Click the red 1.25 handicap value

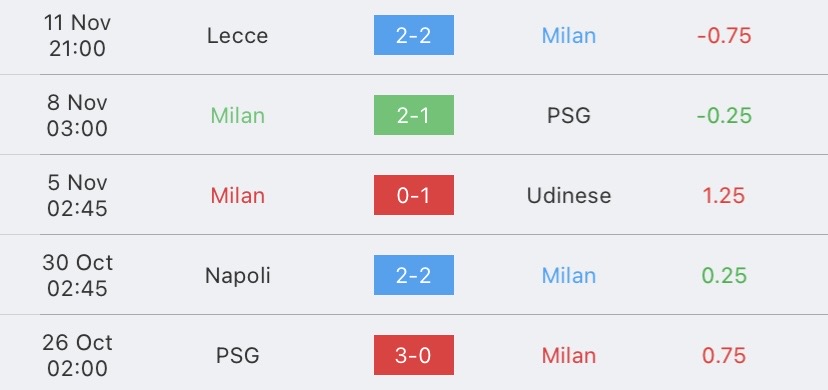pos(724,196)
